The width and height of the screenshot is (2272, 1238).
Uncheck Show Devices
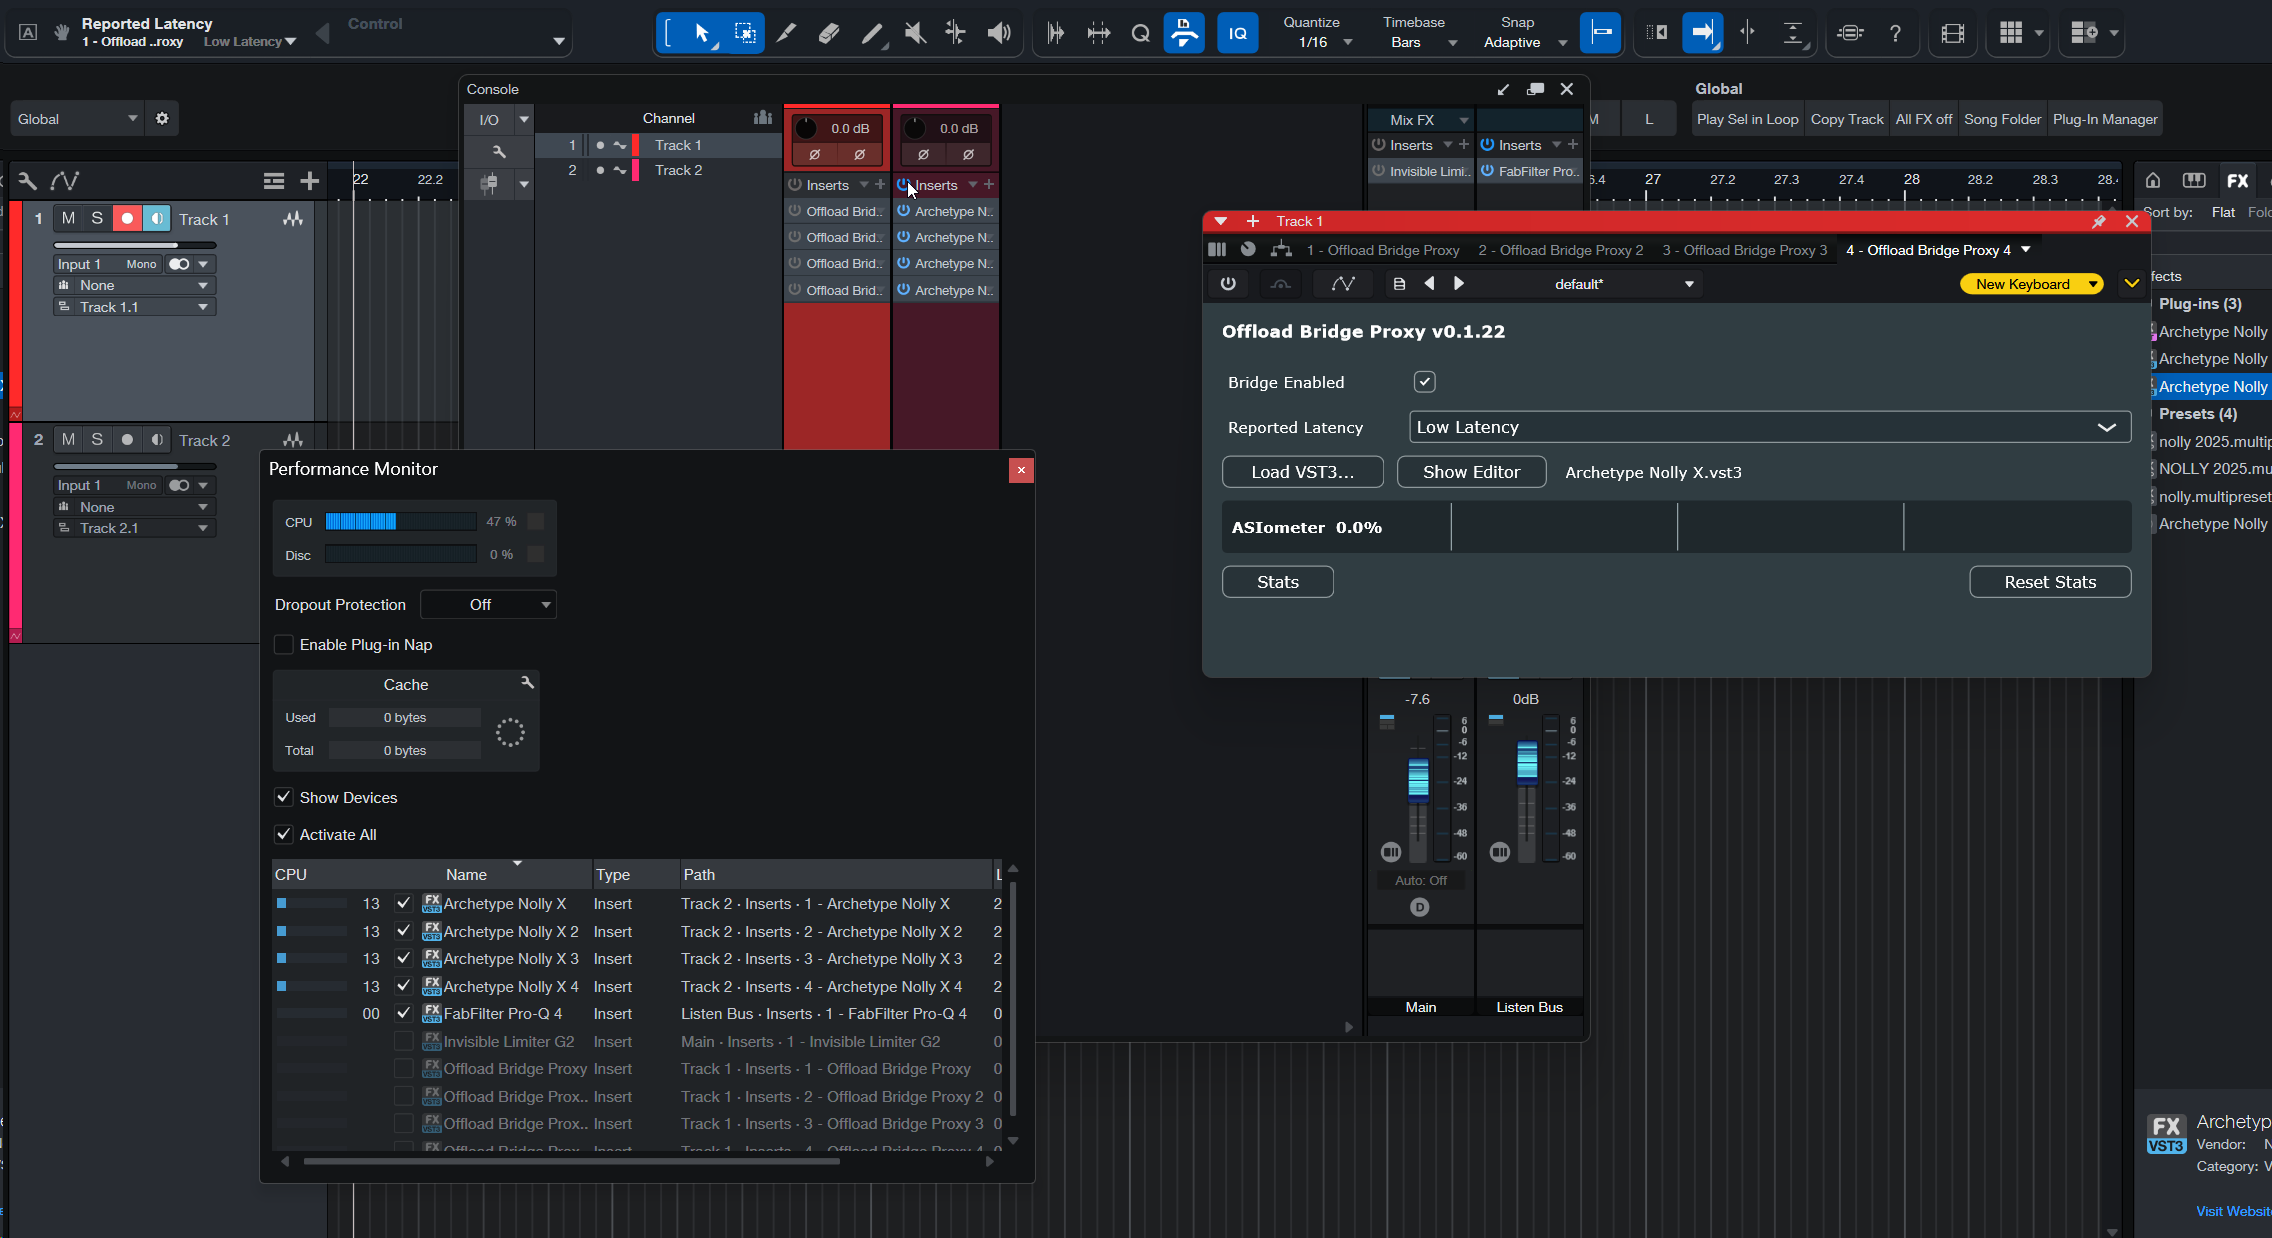click(284, 797)
